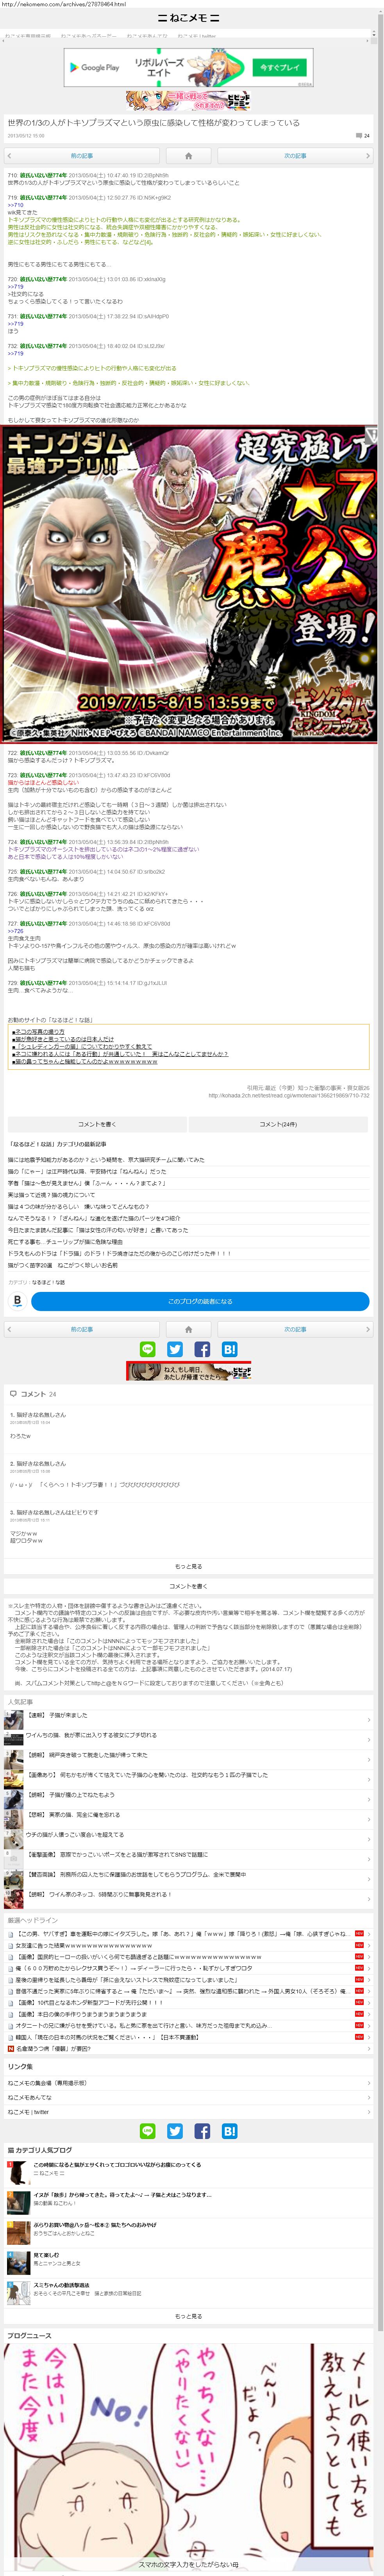Click the home icon between the top article buttons
The image size is (384, 2576).
click(188, 156)
